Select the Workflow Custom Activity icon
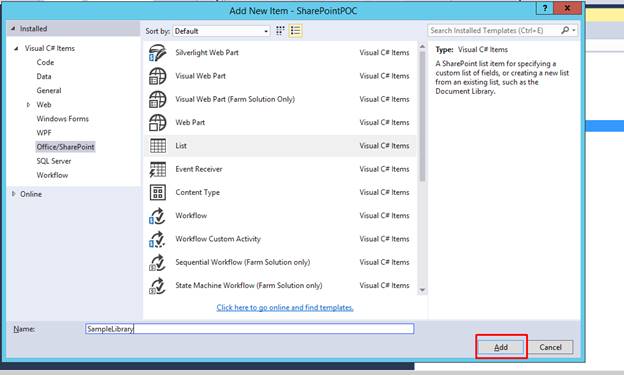 158,239
